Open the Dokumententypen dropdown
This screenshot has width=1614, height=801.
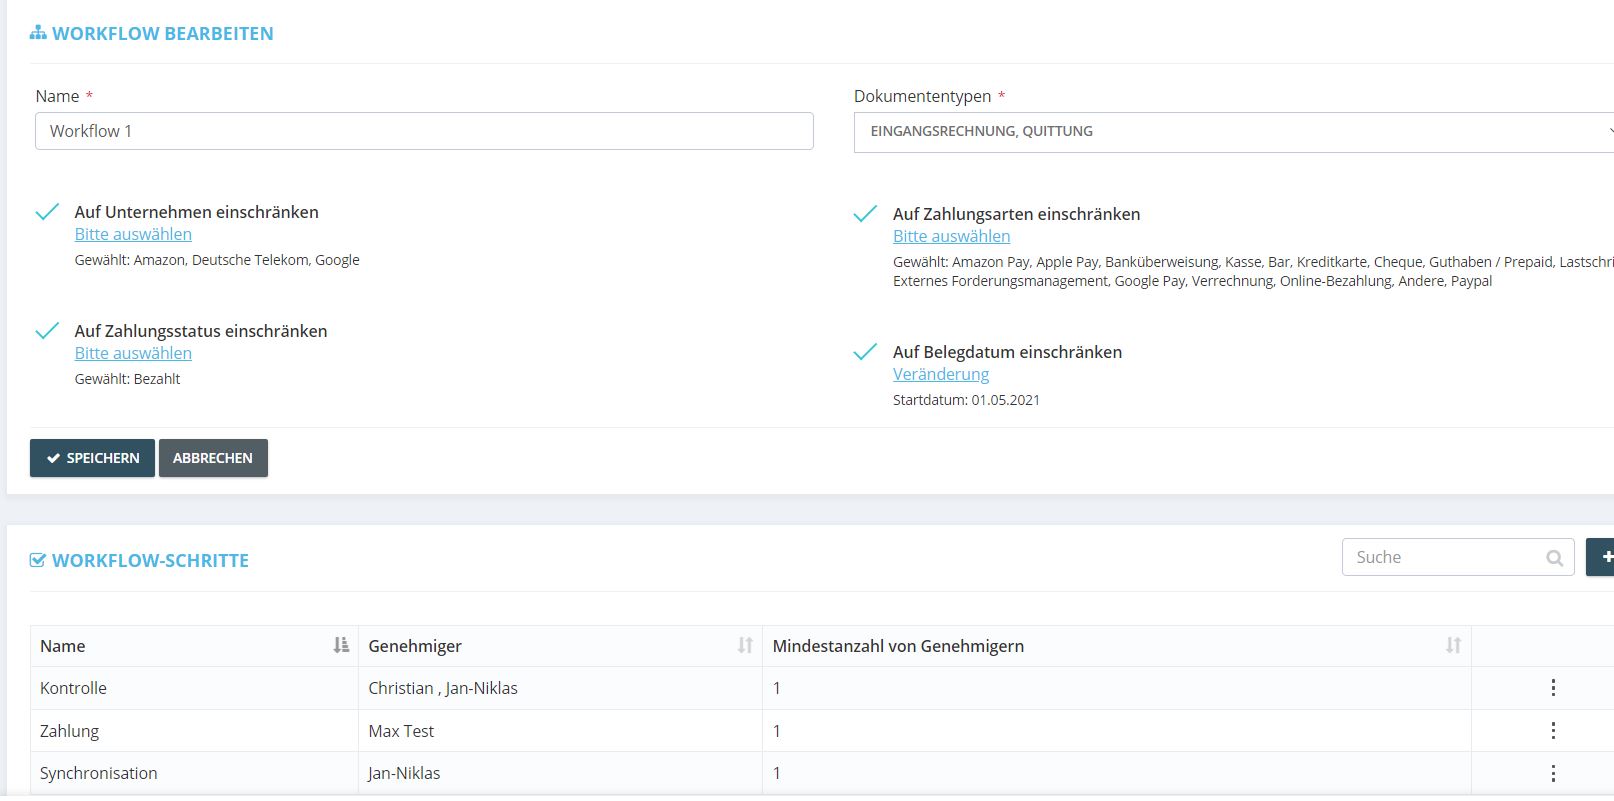(x=1234, y=132)
